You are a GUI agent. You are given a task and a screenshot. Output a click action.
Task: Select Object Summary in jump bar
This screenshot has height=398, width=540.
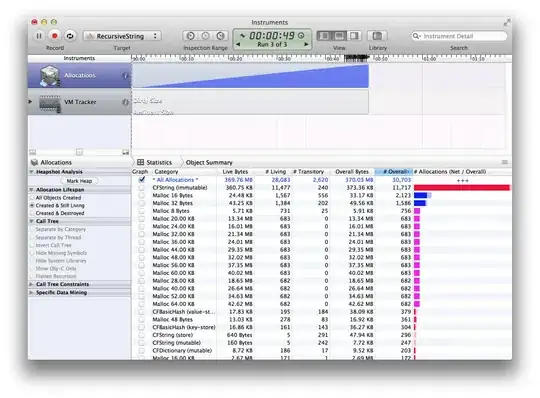[x=209, y=162]
